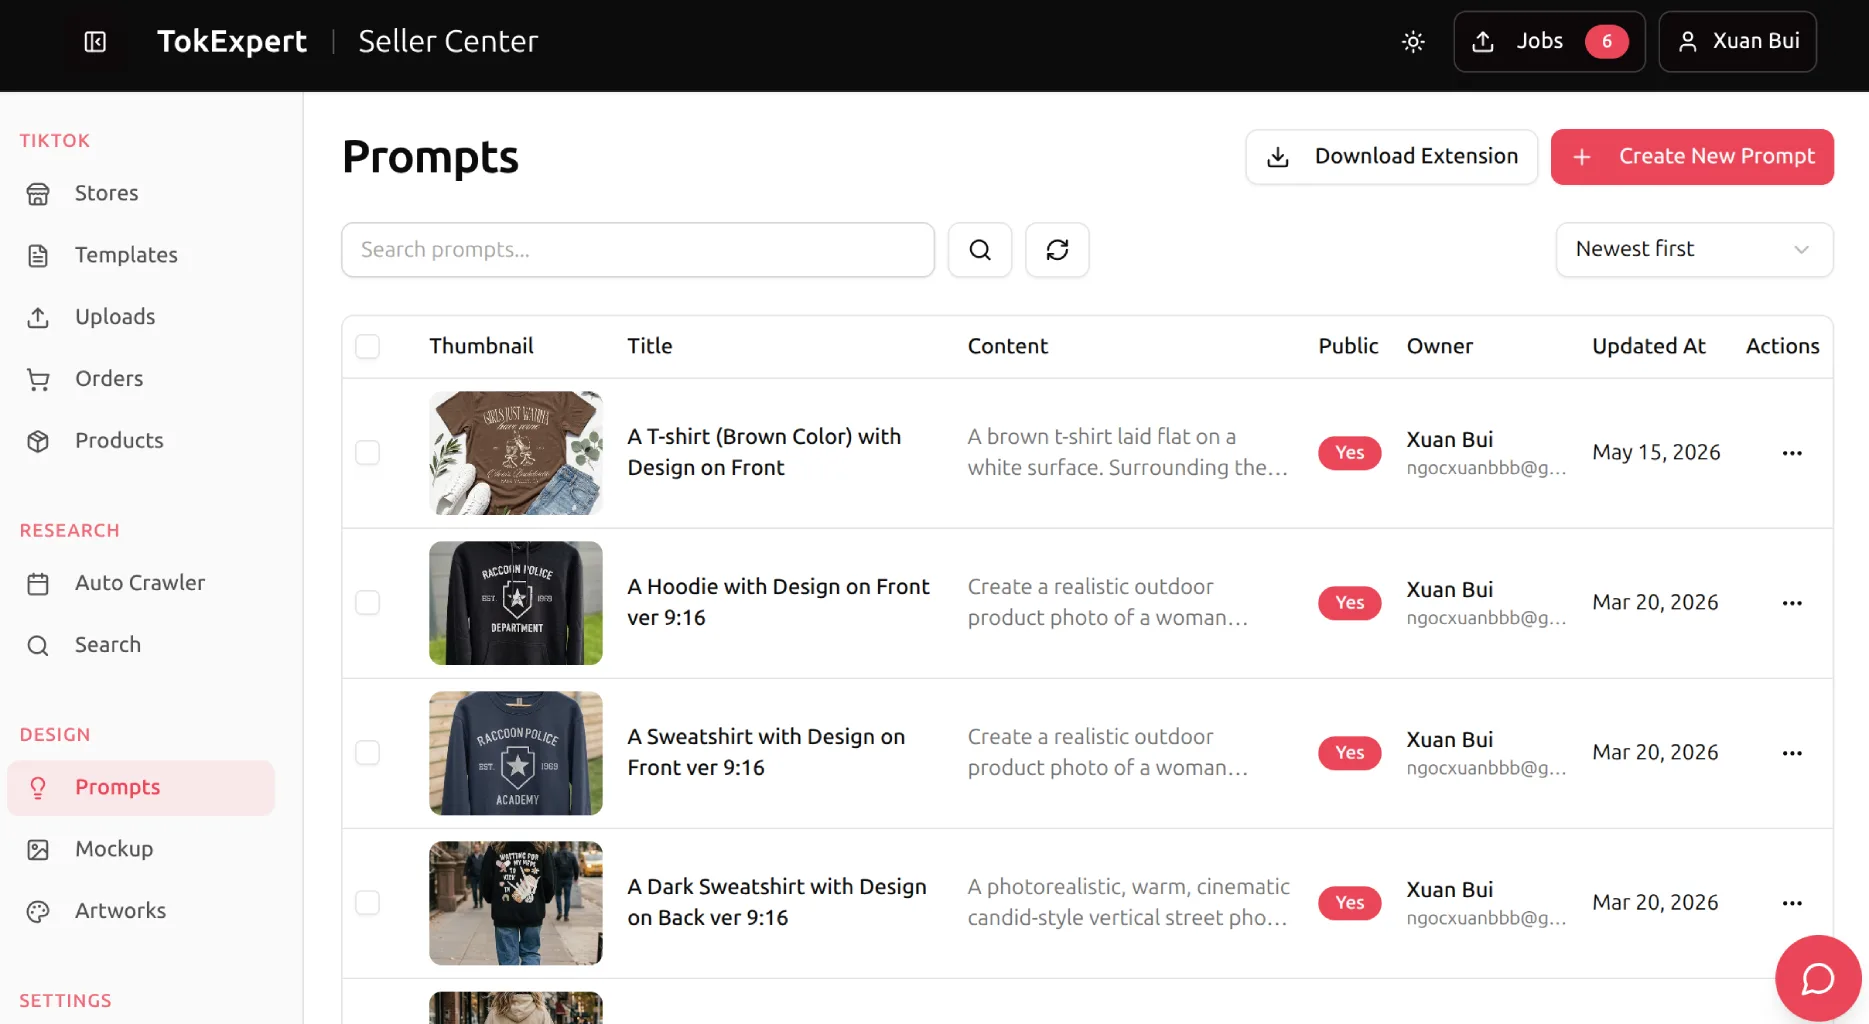Screen dimensions: 1869x1024
Task: Open Artworks from sidebar
Action: [141, 911]
